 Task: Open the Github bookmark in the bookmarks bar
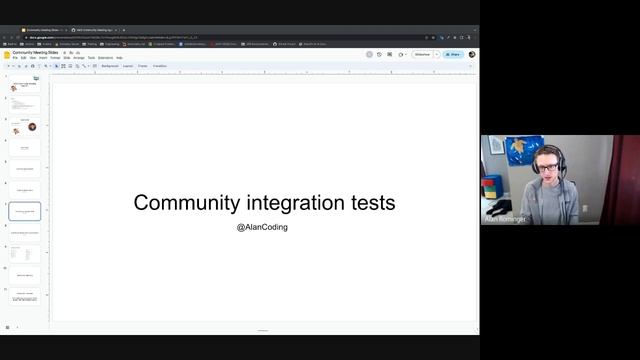284,44
